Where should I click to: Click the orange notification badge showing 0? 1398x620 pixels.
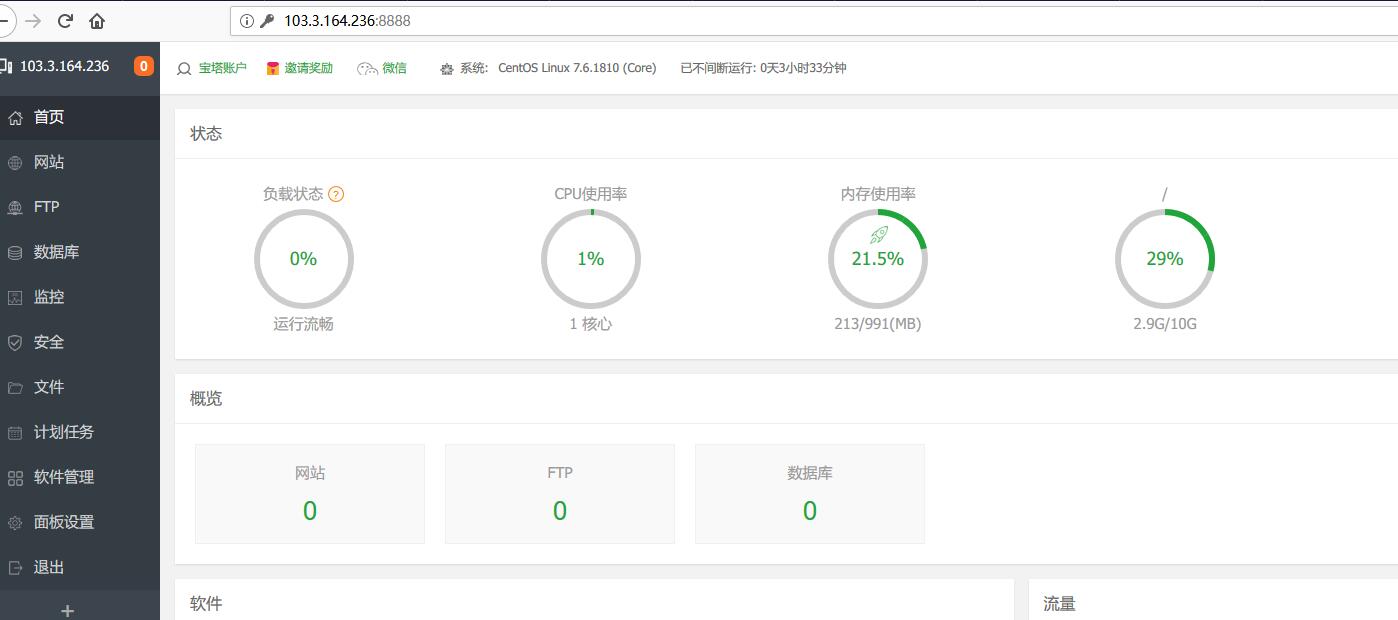pos(144,66)
